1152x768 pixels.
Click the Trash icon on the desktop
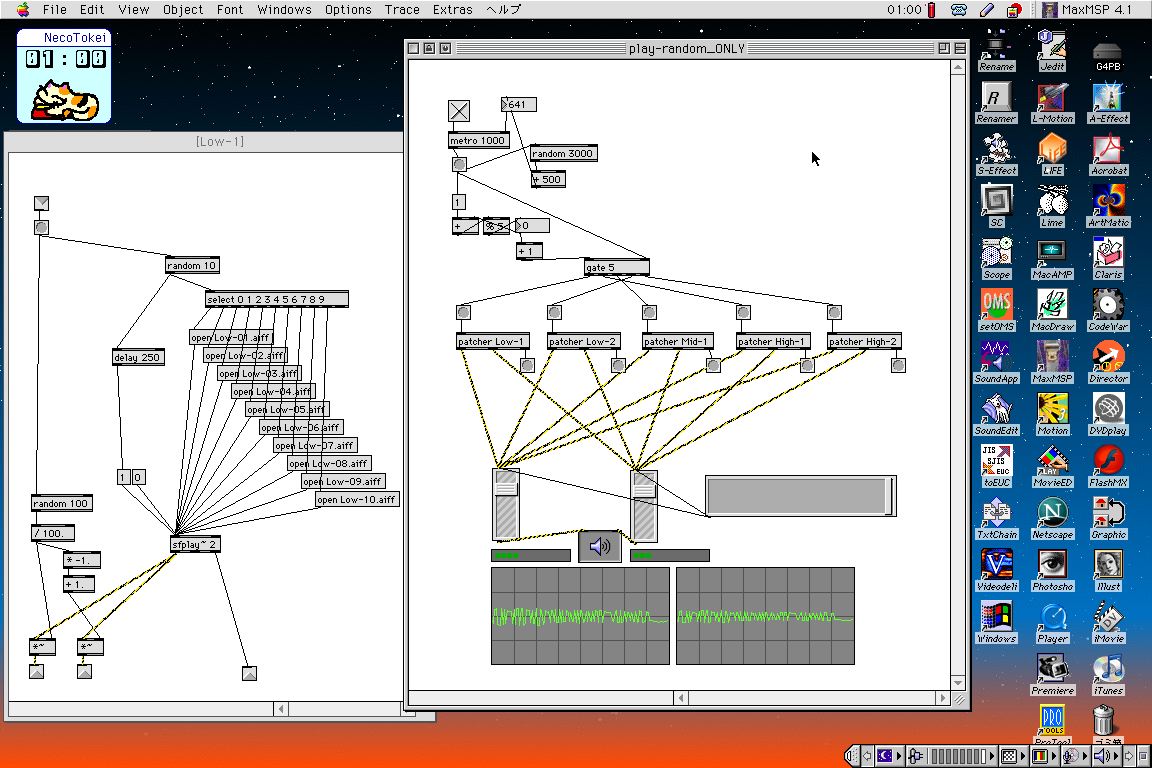(x=1104, y=724)
